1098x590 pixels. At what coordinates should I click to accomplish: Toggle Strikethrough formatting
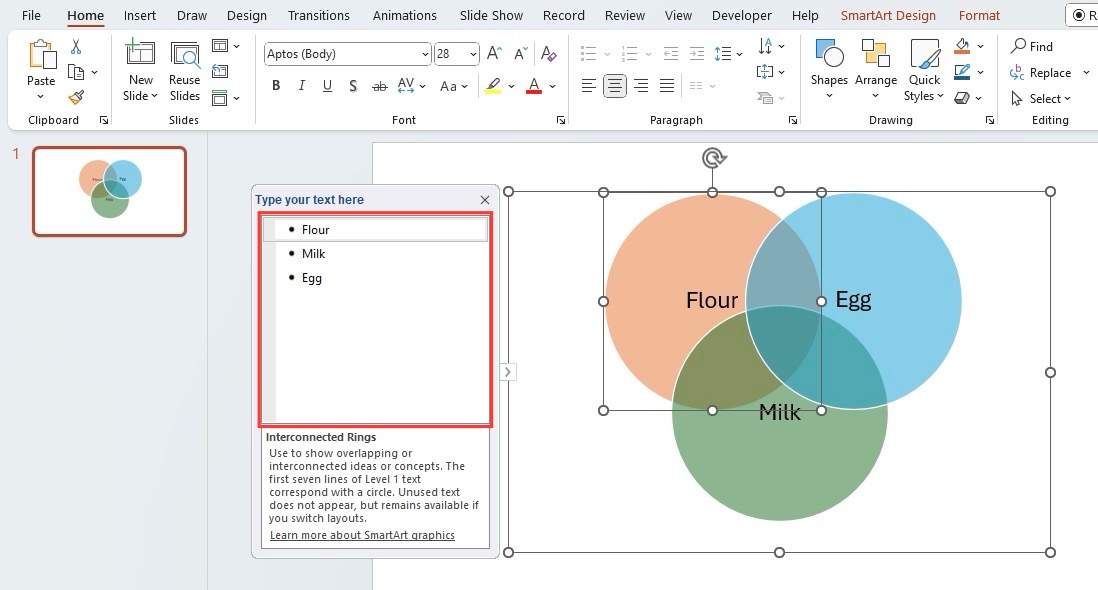tap(380, 86)
